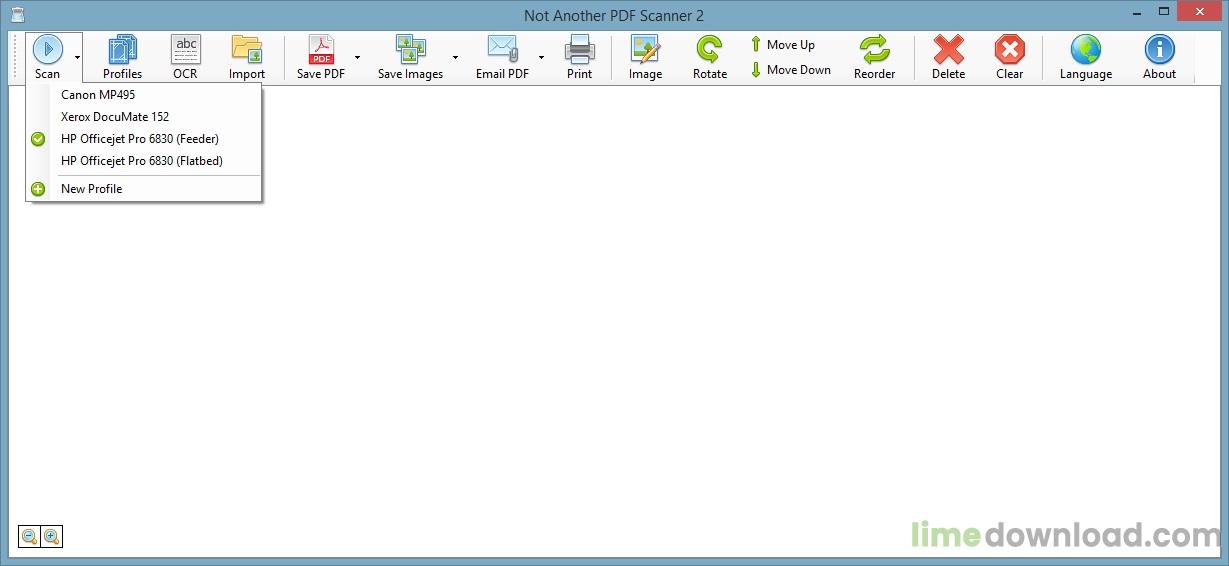This screenshot has width=1229, height=566.
Task: Send pages using Email PDF
Action: [502, 57]
